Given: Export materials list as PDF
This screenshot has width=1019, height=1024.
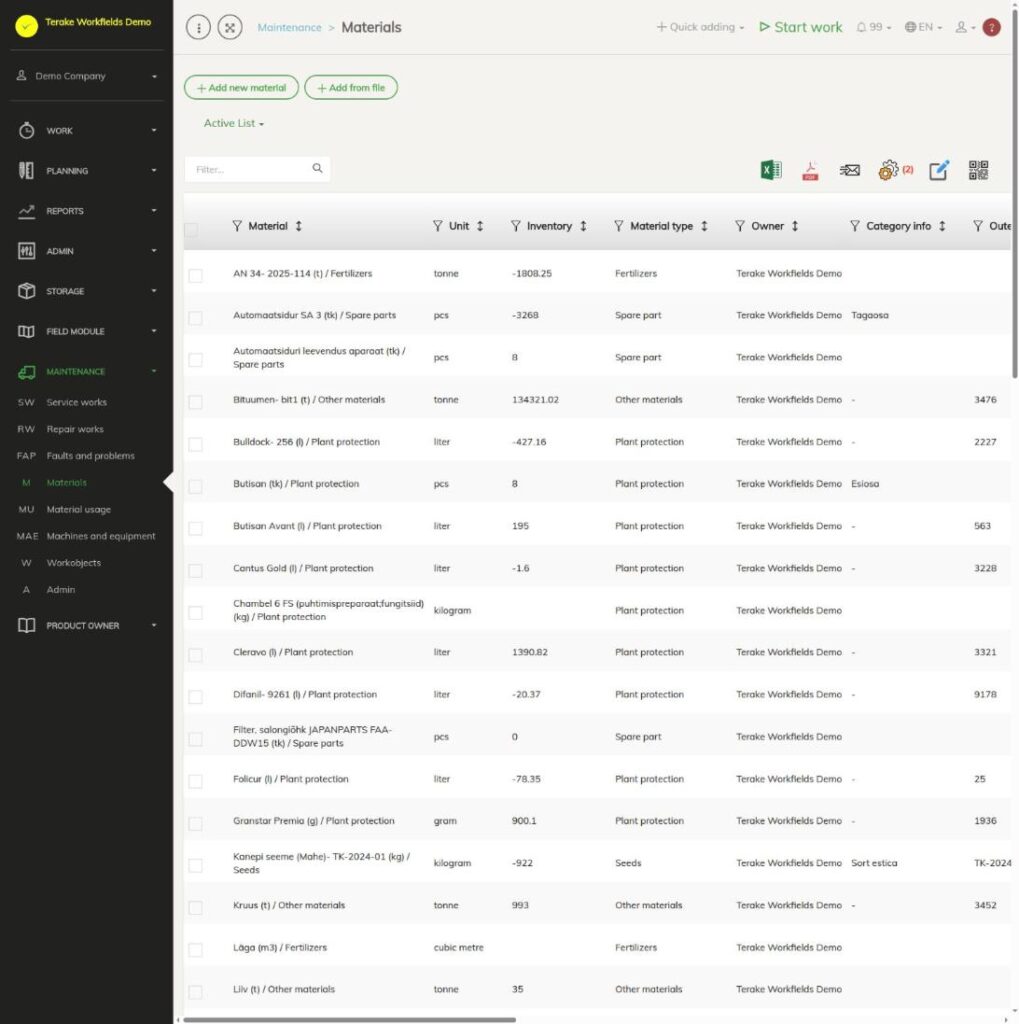Looking at the screenshot, I should tap(810, 170).
